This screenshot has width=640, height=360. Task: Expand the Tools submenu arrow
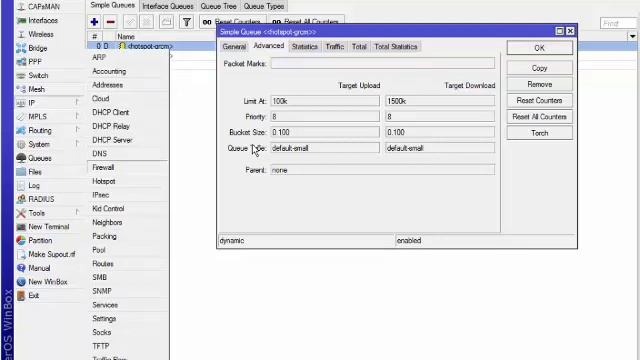77,213
